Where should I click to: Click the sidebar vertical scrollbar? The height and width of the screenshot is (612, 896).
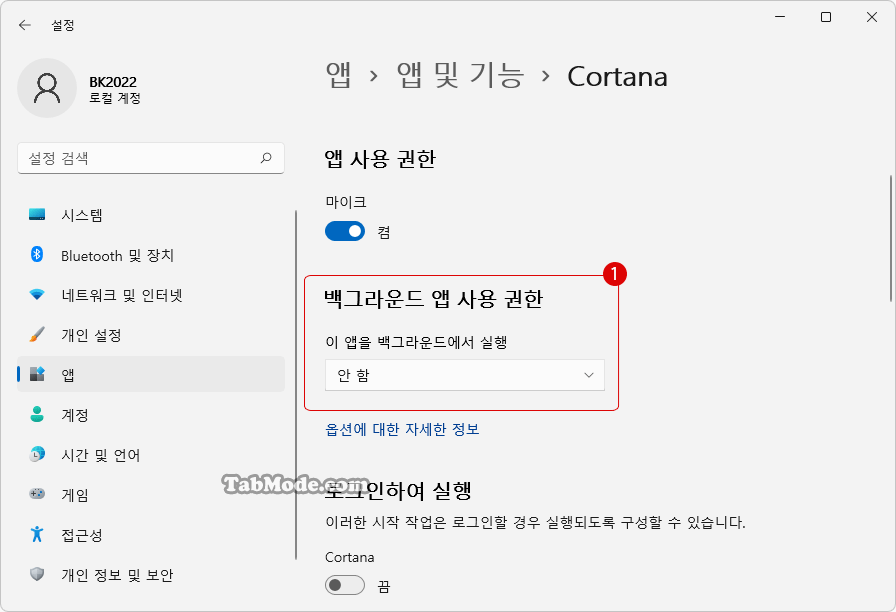pos(296,385)
